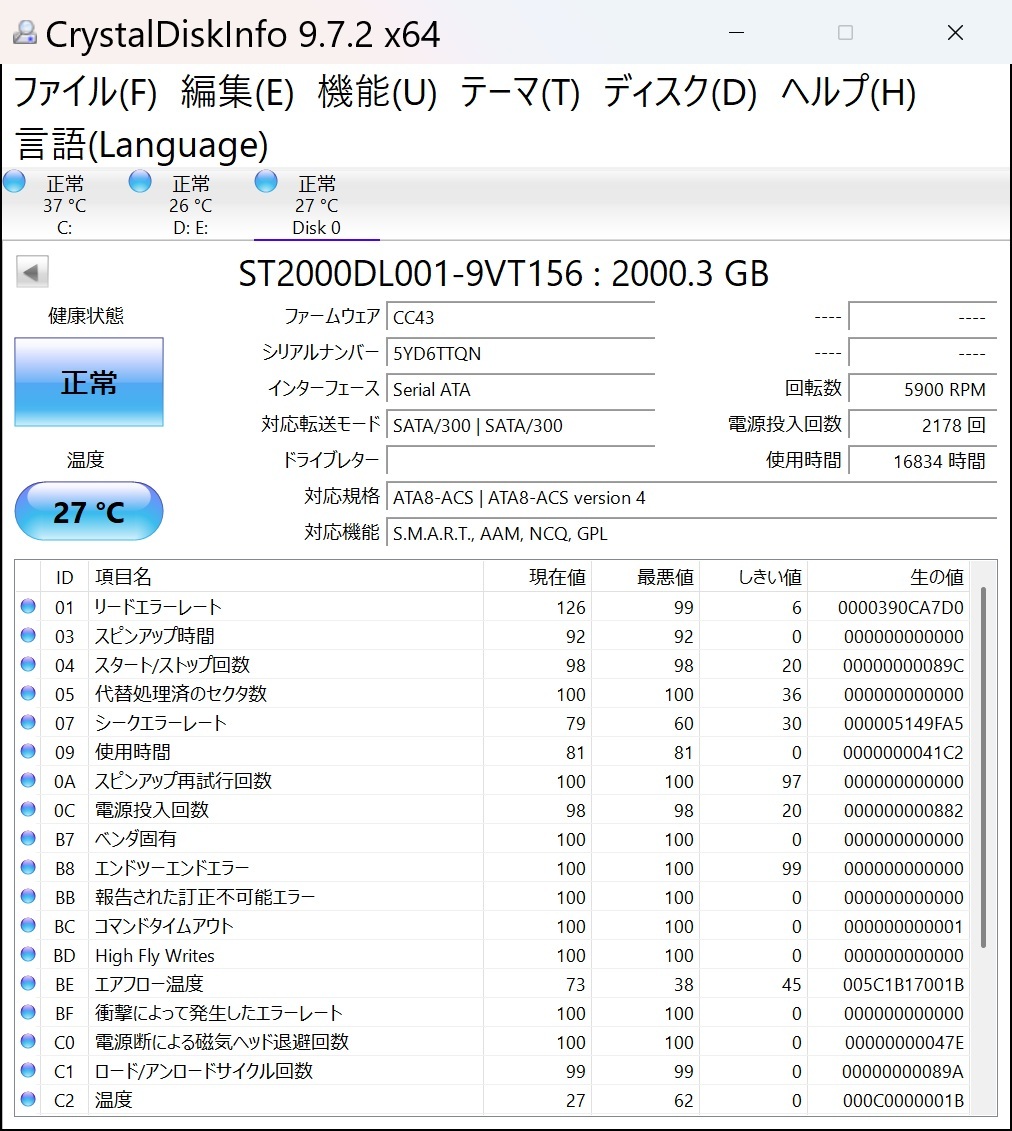1012x1131 pixels.
Task: Click status dot for attribute BE
Action: click(28, 983)
